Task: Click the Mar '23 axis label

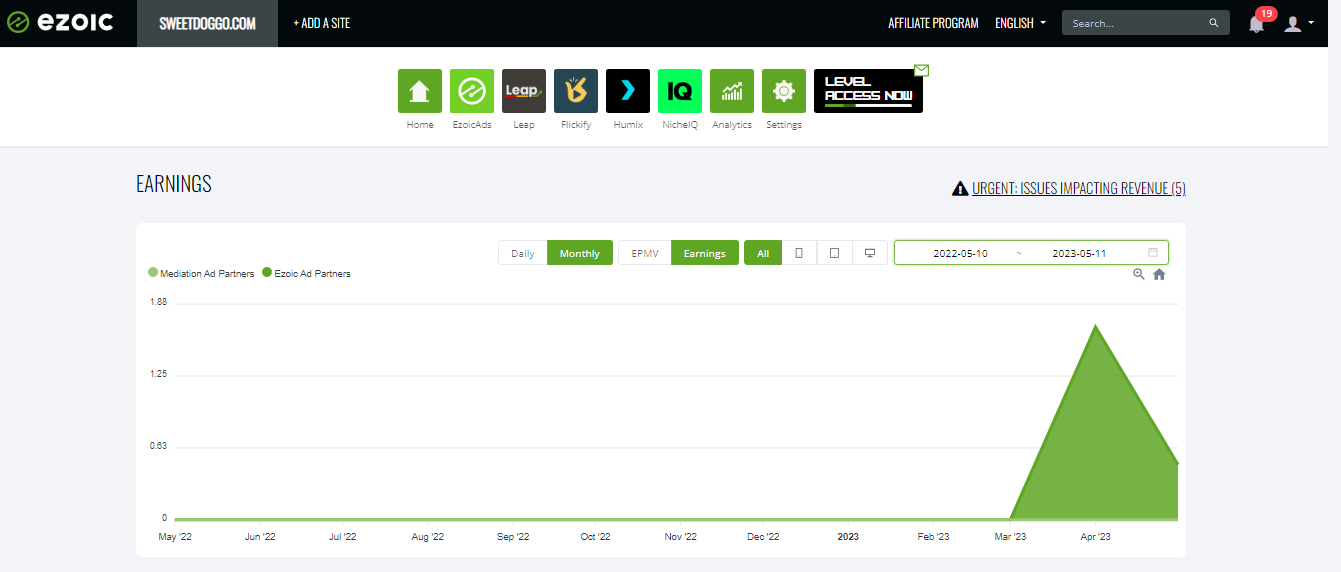Action: (x=1010, y=537)
